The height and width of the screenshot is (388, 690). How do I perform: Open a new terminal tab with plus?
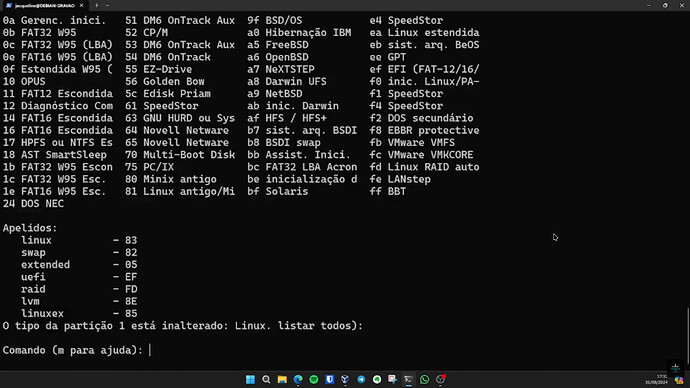click(x=96, y=5)
